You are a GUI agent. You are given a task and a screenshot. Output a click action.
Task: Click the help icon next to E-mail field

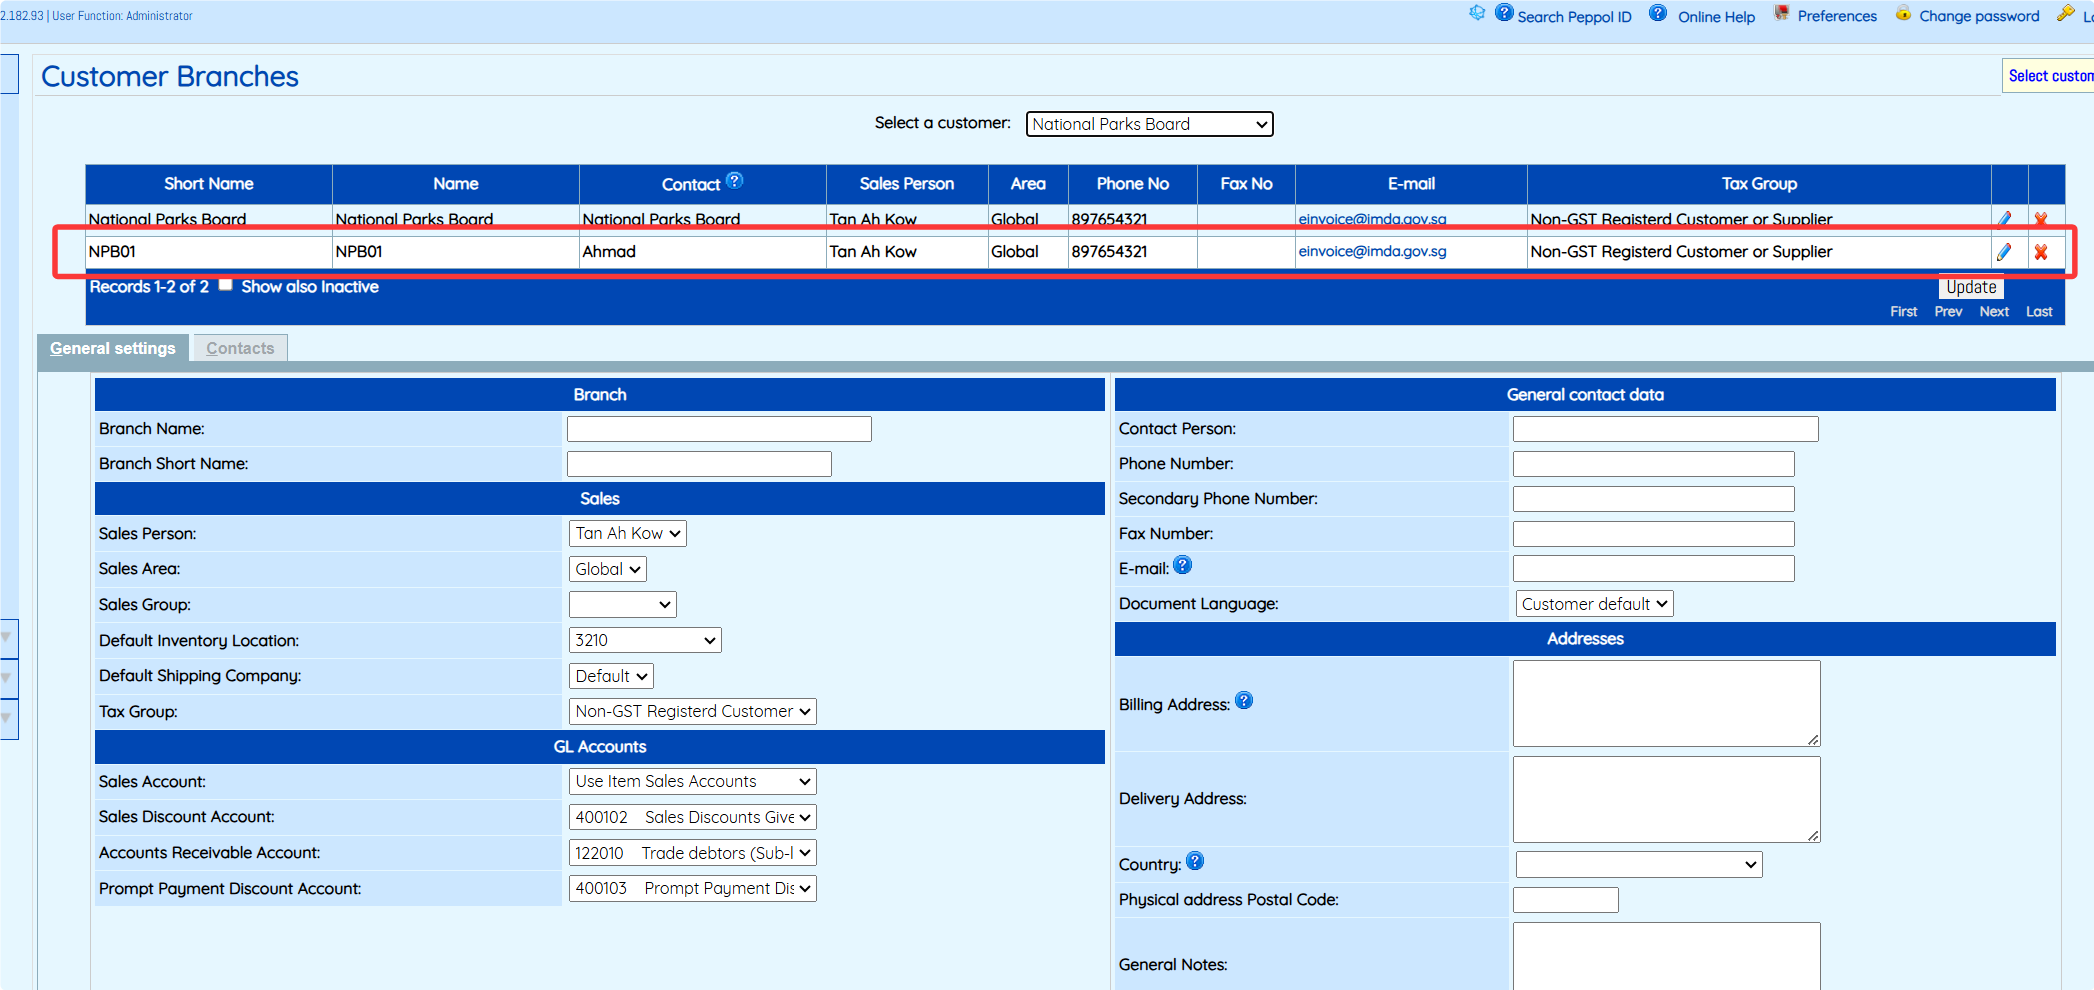tap(1182, 566)
